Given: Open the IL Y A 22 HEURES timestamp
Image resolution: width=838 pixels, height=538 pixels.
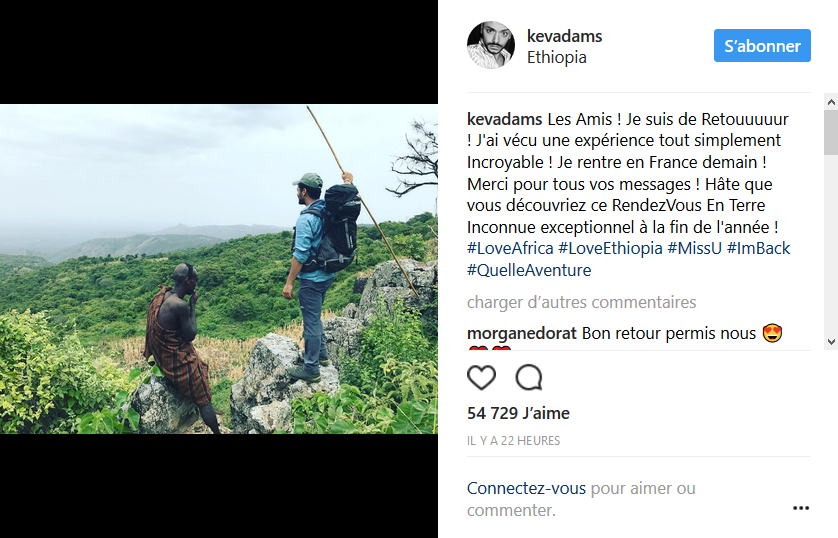Looking at the screenshot, I should click(x=514, y=441).
